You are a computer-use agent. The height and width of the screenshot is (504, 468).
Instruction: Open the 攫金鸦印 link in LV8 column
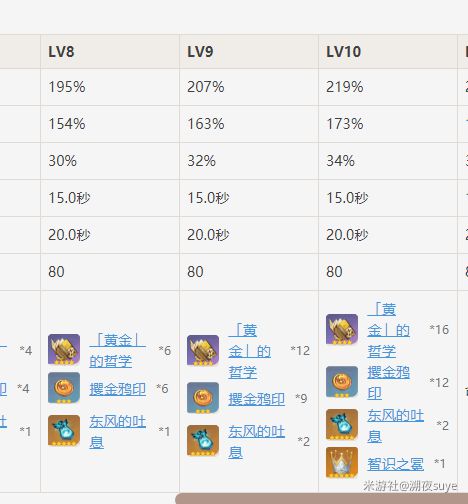click(117, 389)
